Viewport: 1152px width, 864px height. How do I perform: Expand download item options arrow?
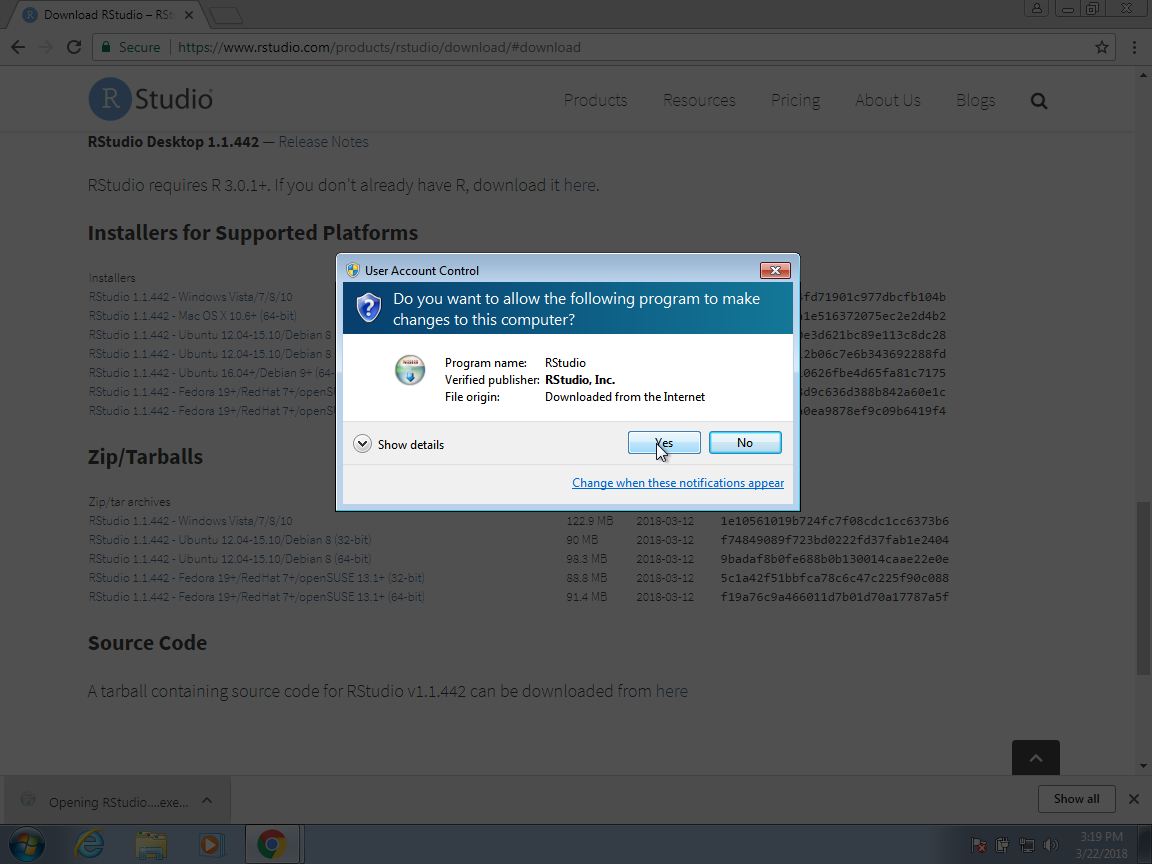[x=207, y=801]
